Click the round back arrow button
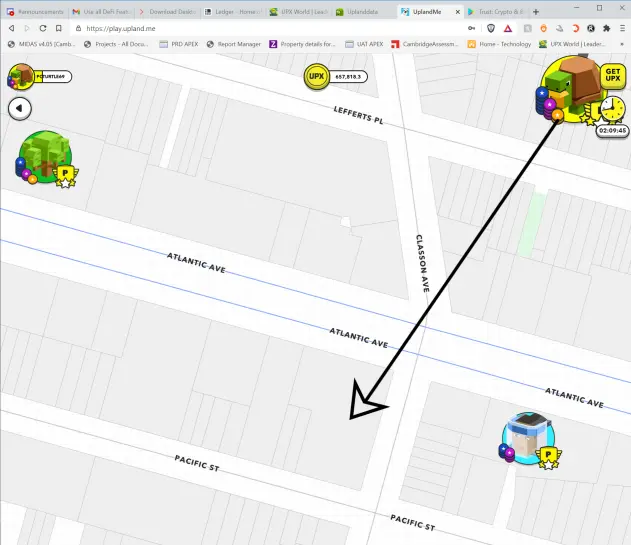Screen dimensions: 631x545 point(19,108)
